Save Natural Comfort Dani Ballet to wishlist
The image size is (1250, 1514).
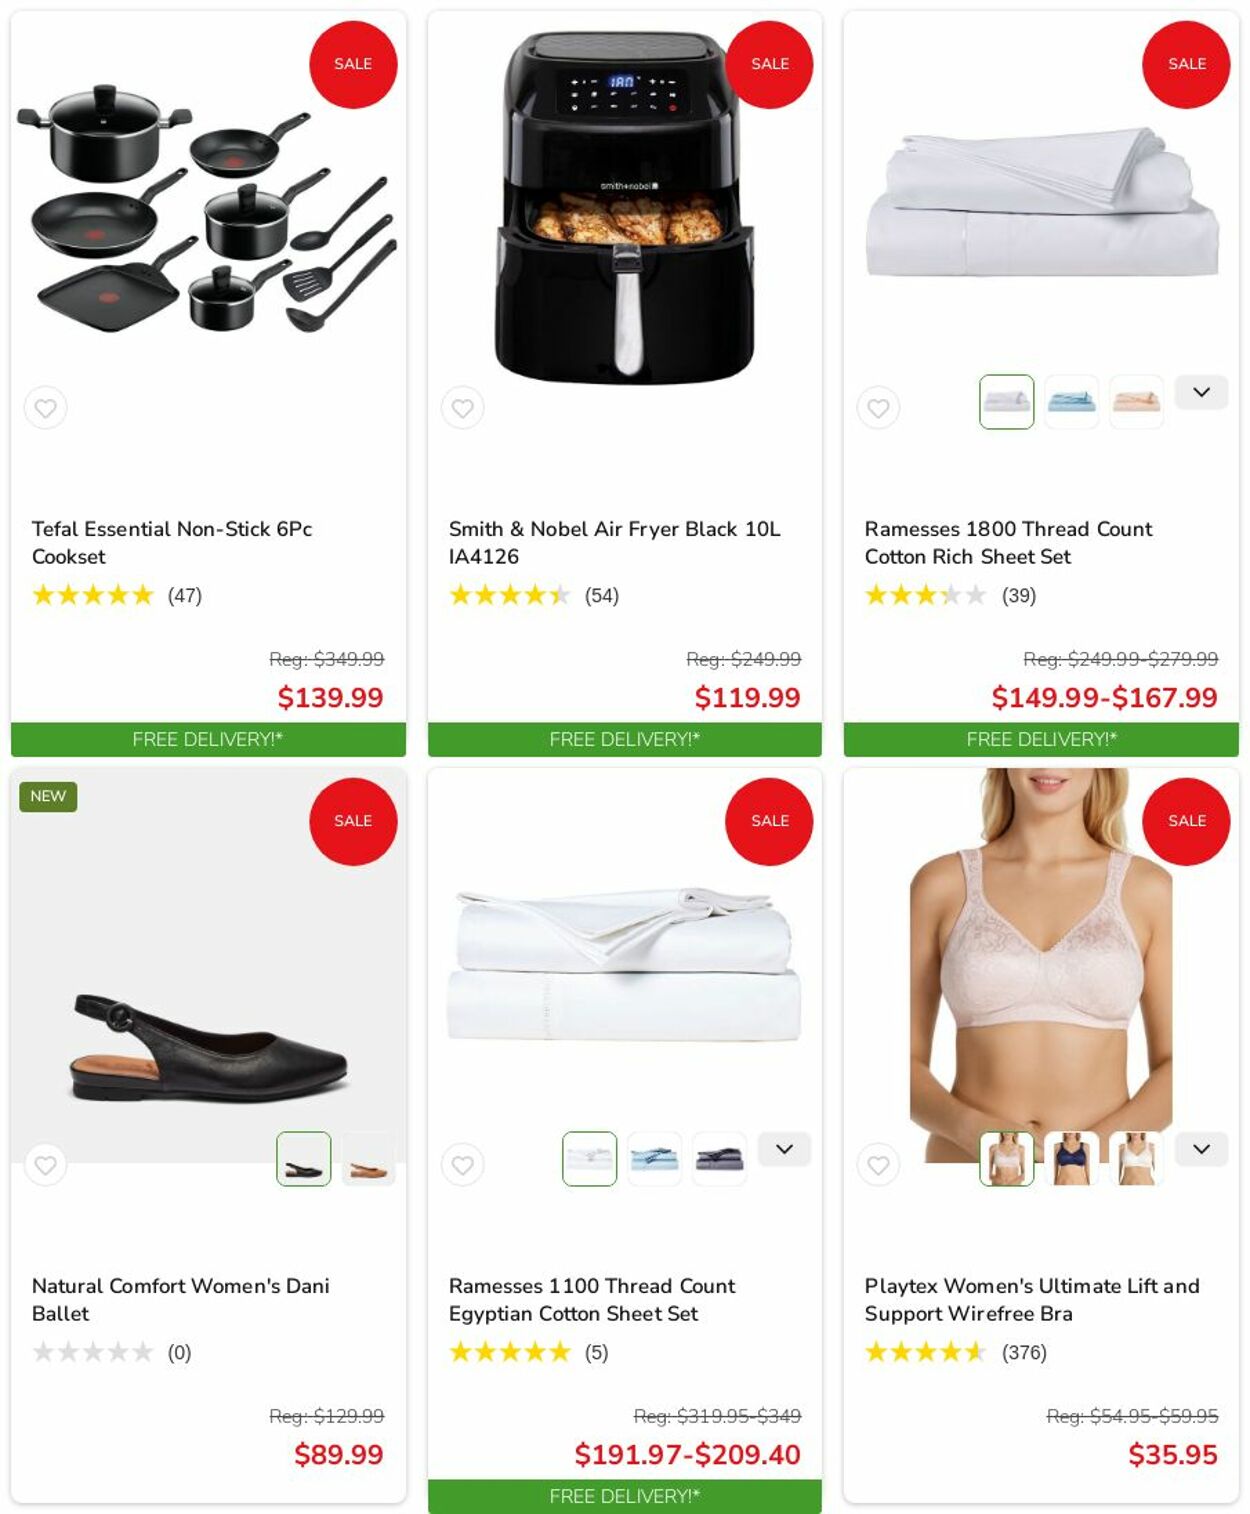[45, 1165]
